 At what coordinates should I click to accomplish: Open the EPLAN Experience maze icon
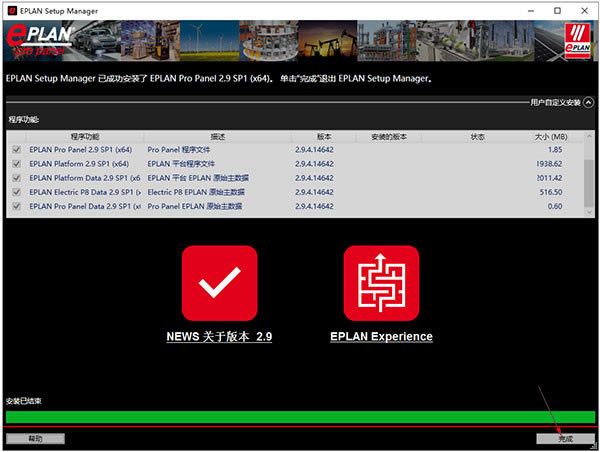[381, 283]
